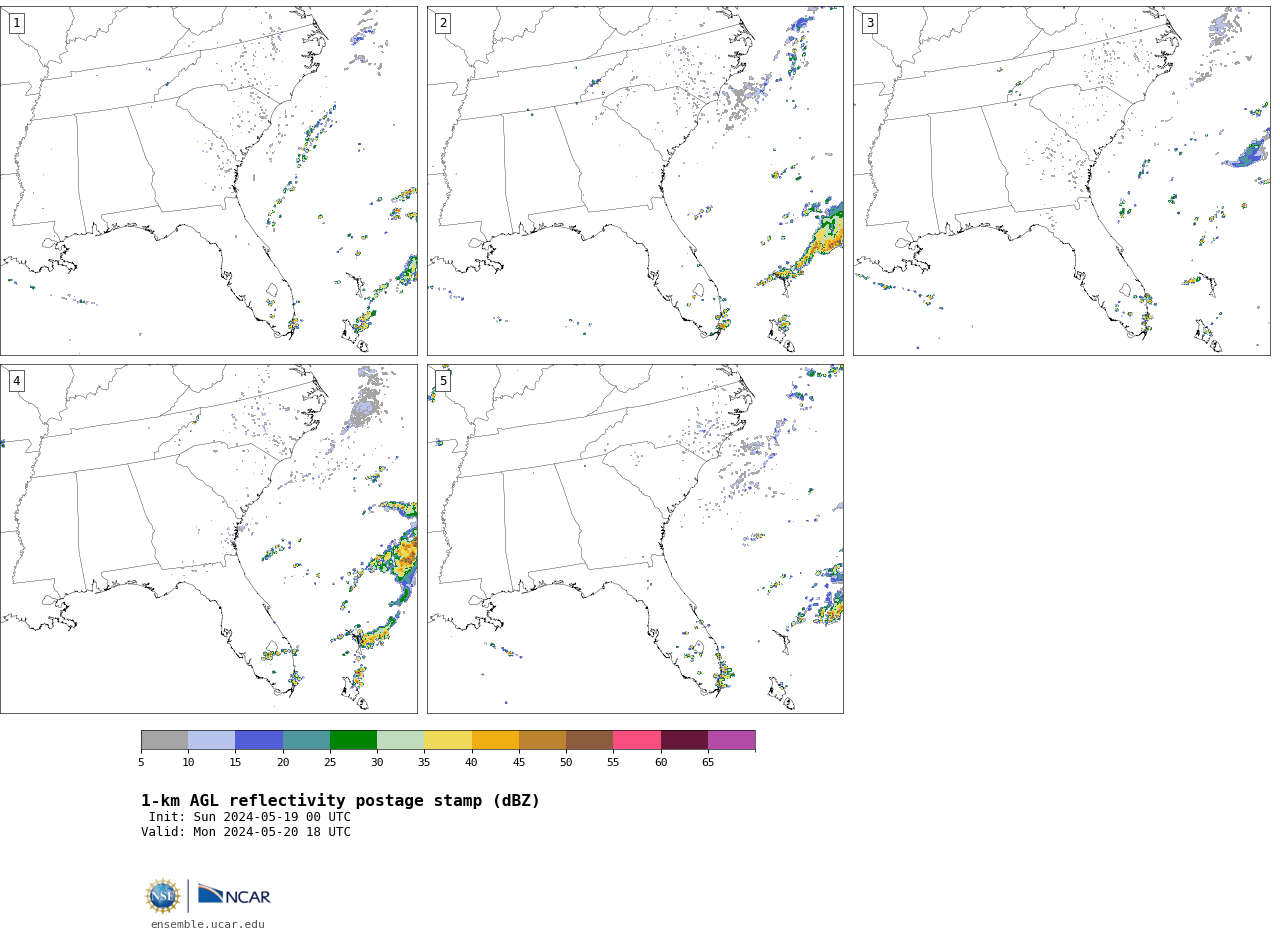Screen dimensions: 1280x936
Task: Click the maroon 60-65 dBZ swatch
Action: pyautogui.click(x=684, y=740)
